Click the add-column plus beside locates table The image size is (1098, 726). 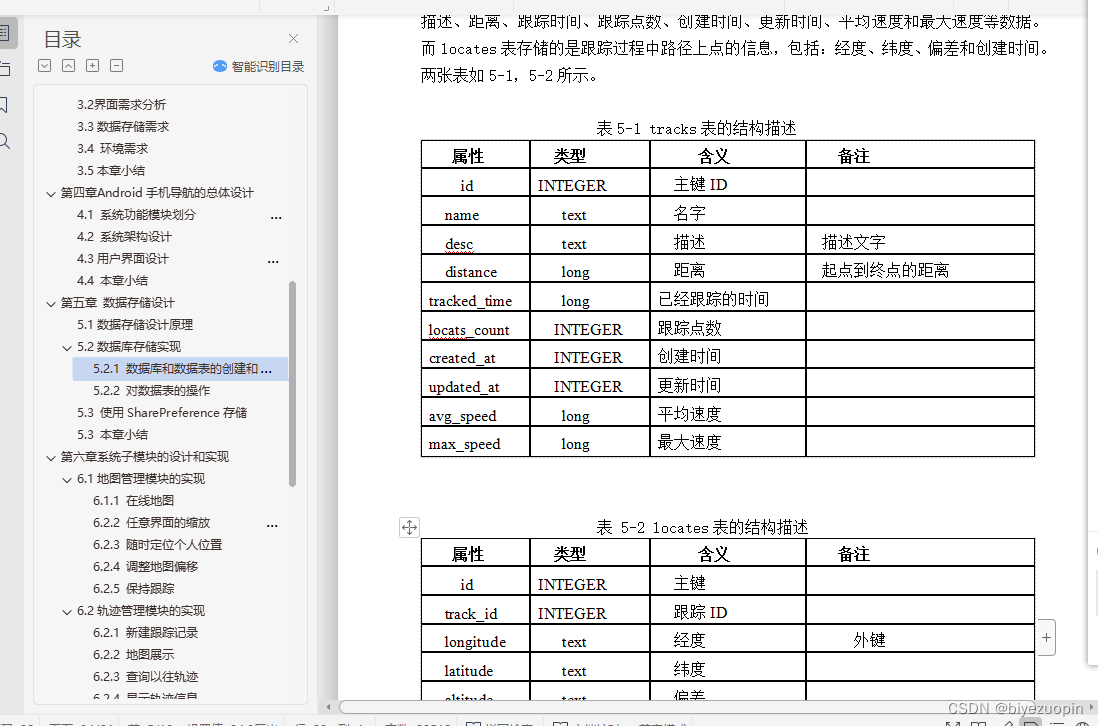1046,638
